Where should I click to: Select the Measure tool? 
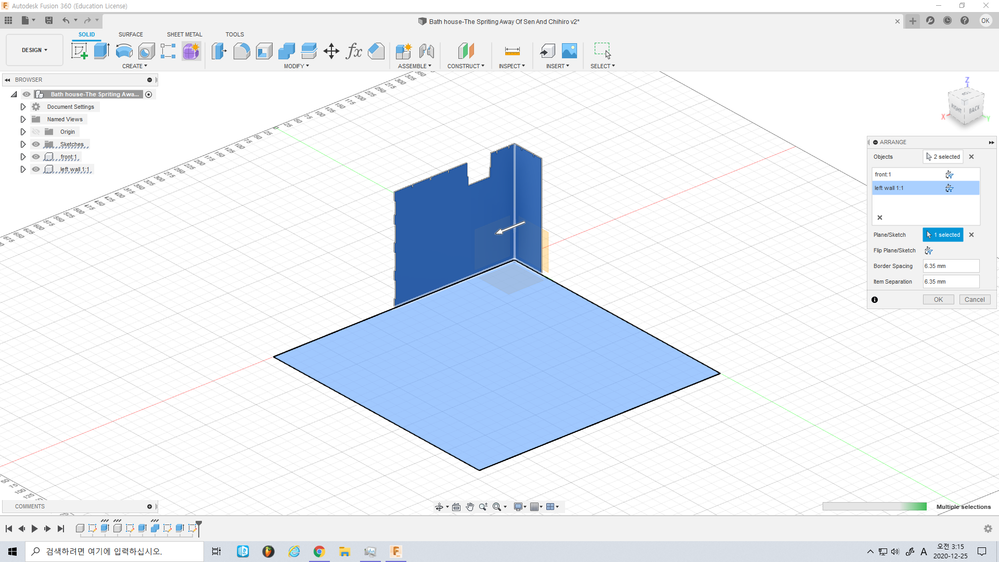coord(512,51)
